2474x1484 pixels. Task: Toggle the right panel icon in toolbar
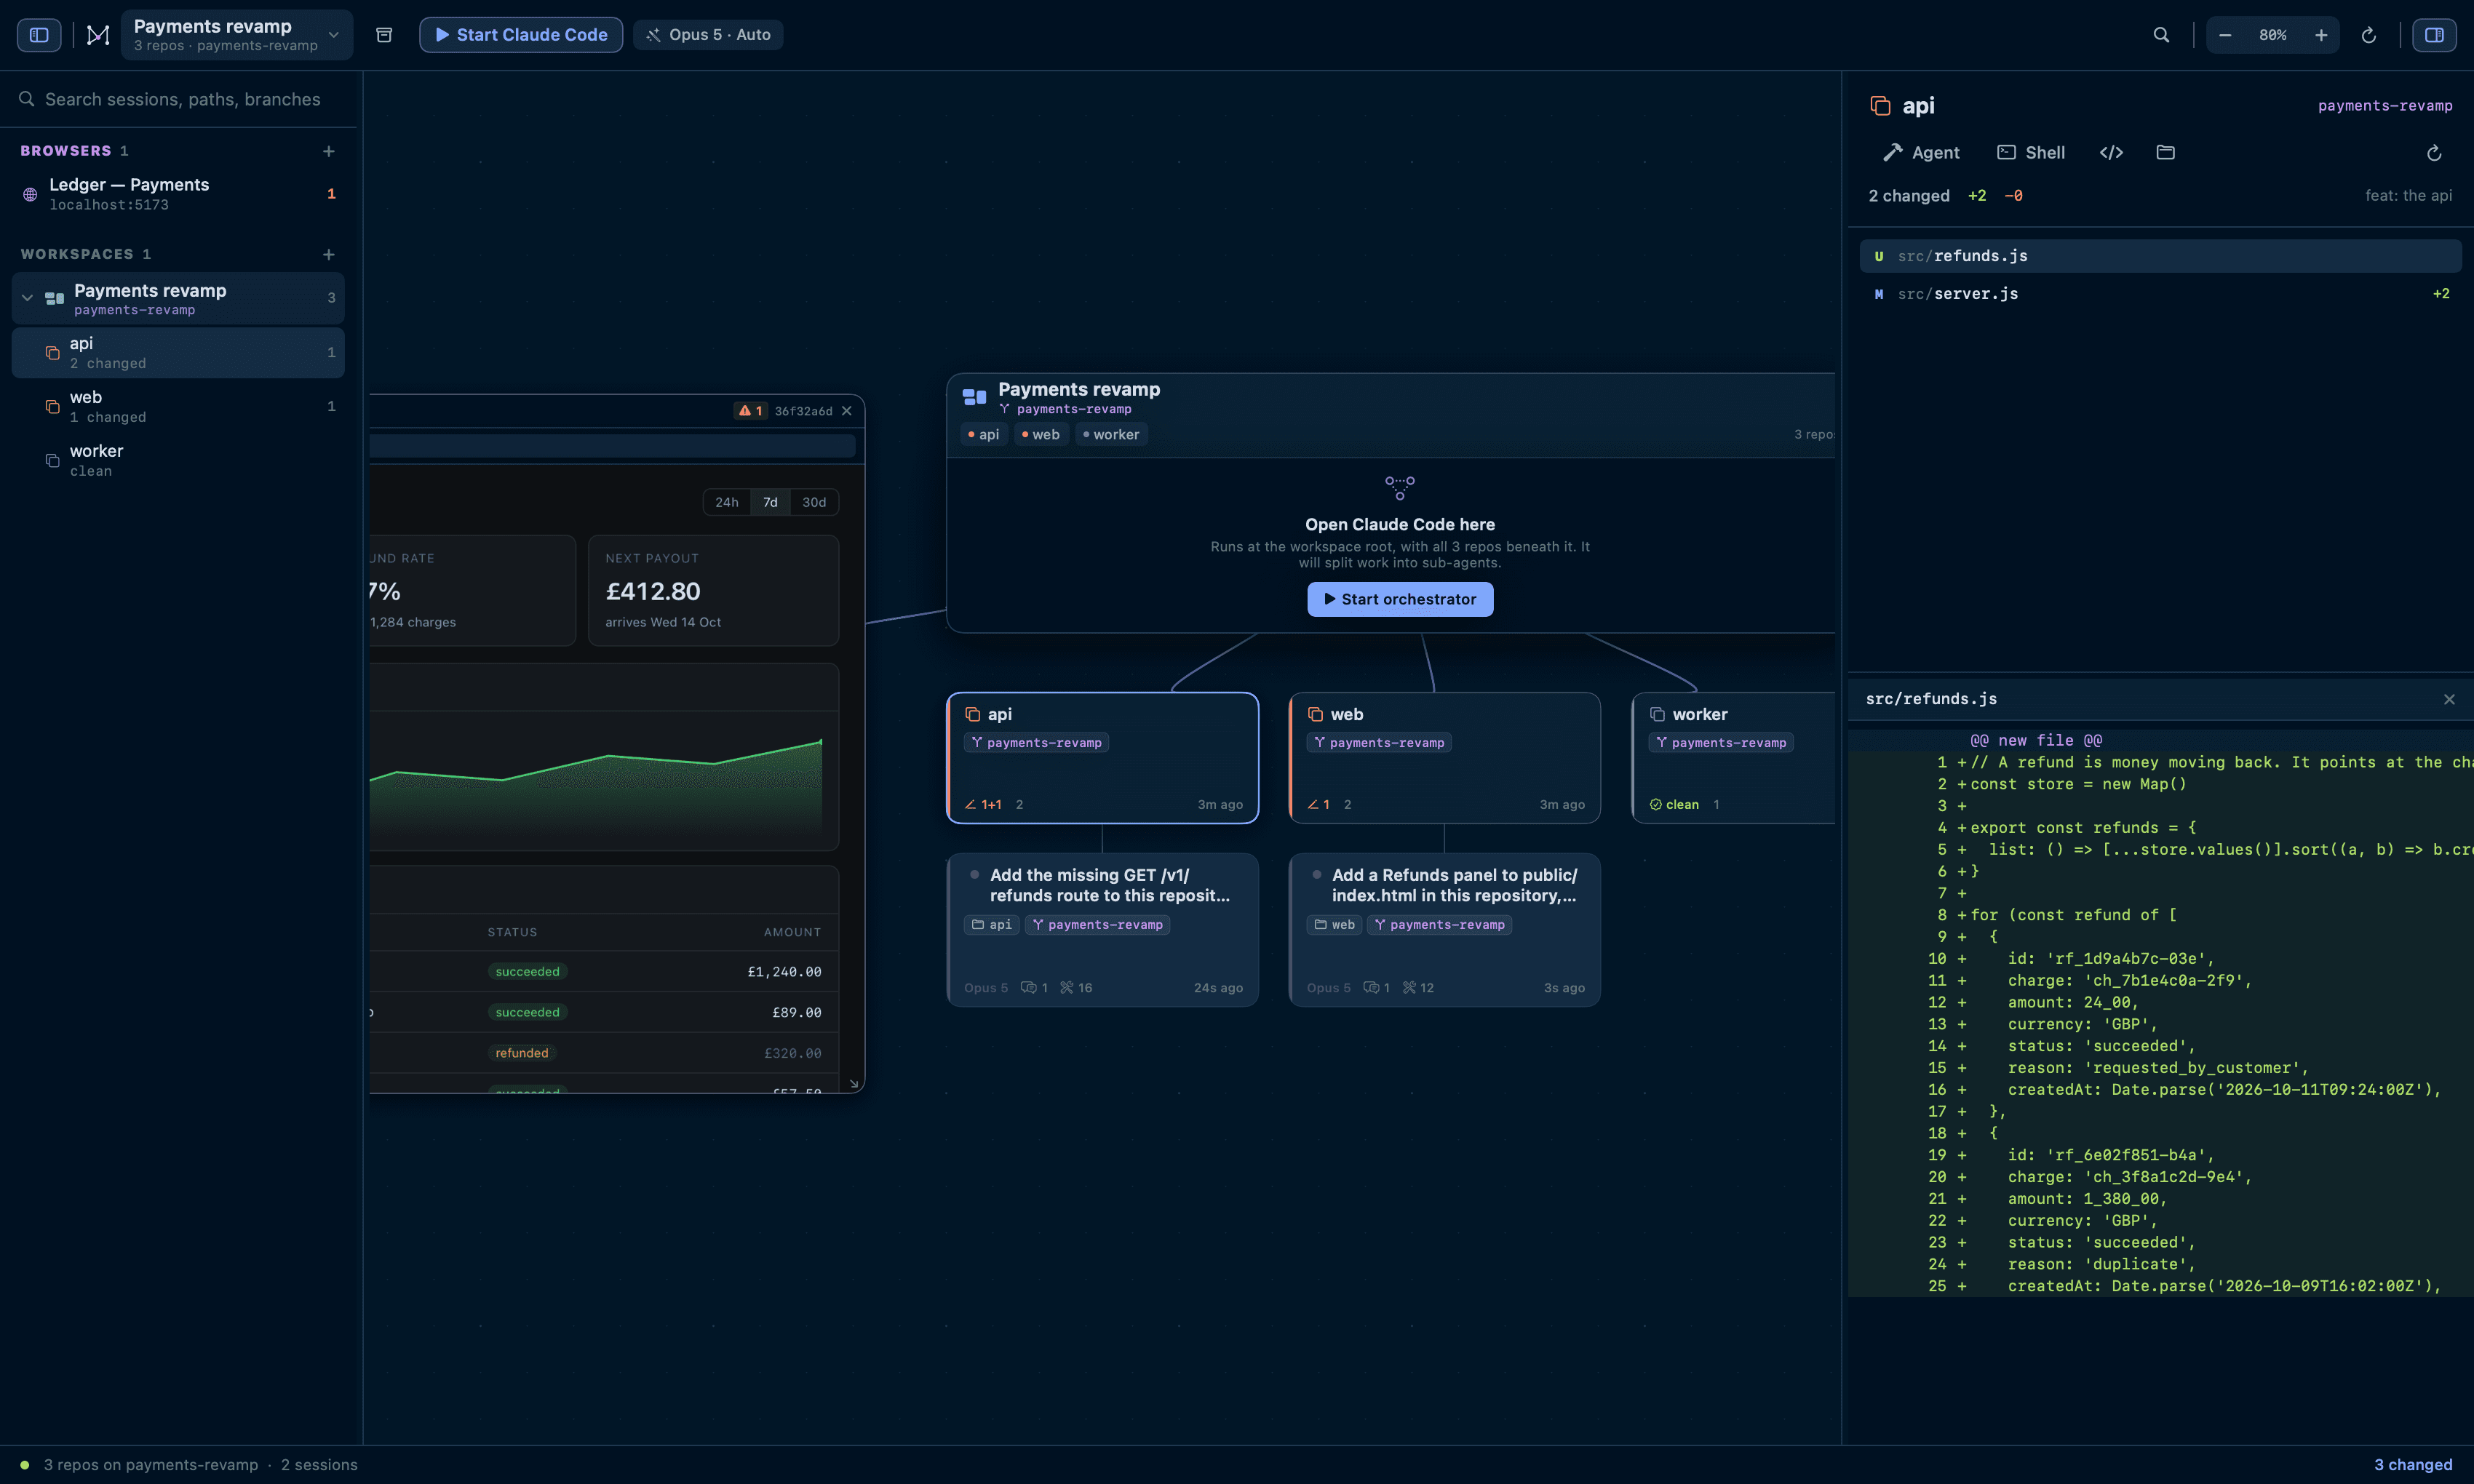tap(2434, 35)
